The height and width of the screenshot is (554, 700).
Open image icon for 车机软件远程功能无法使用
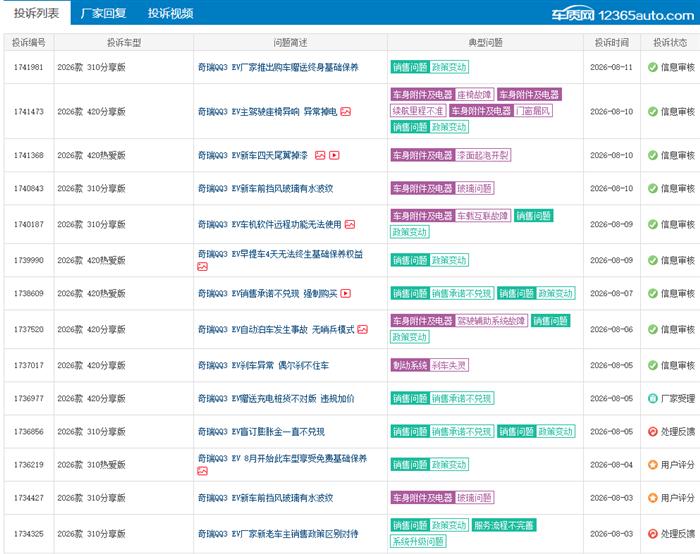350,225
